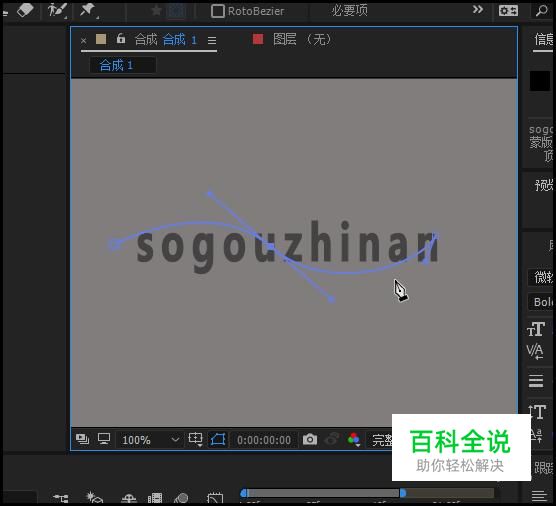The width and height of the screenshot is (556, 506).
Task: Open the search help magnifier
Action: point(541,11)
